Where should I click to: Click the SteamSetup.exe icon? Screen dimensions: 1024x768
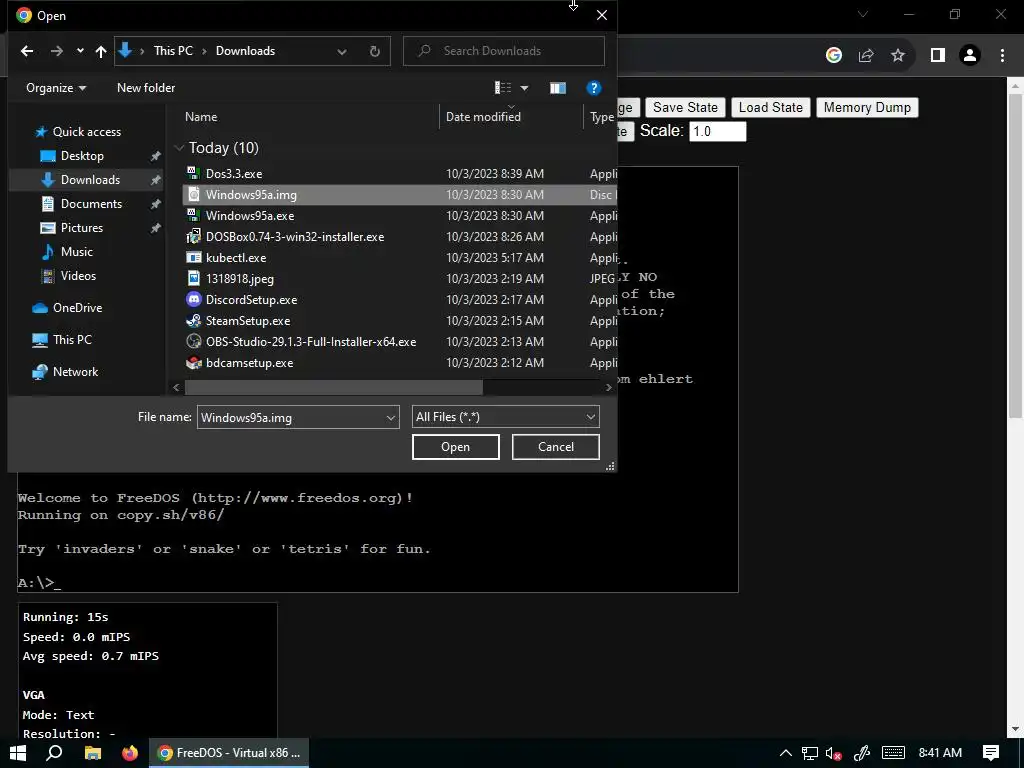[x=194, y=321]
